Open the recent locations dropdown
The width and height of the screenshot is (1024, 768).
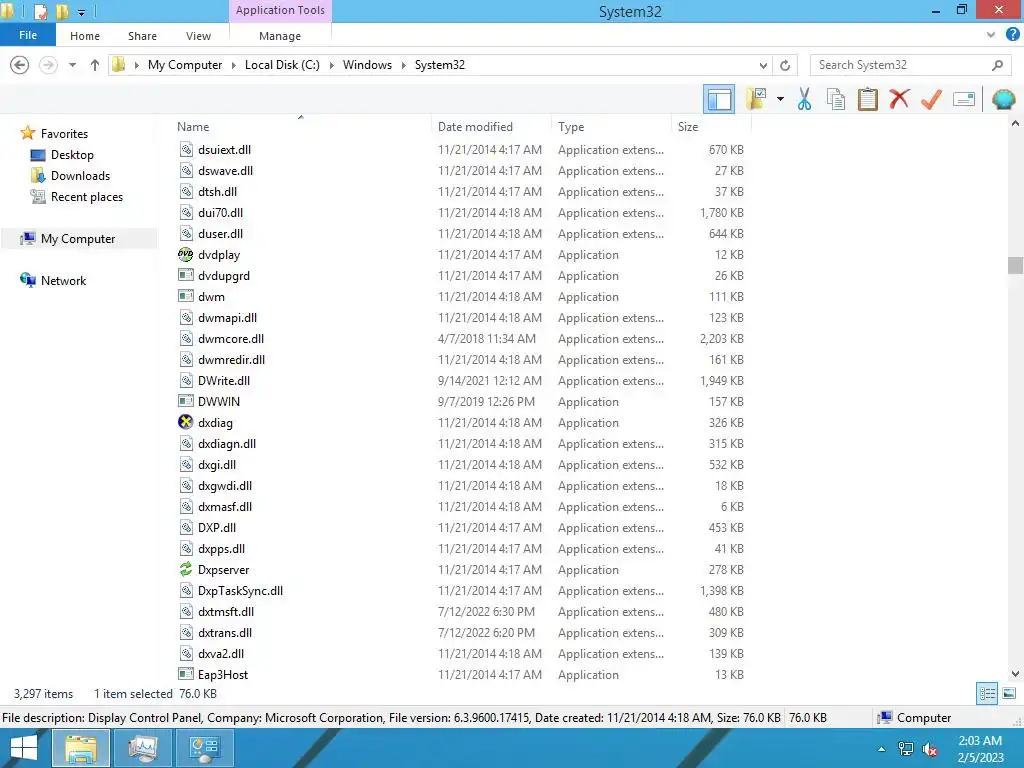72,65
